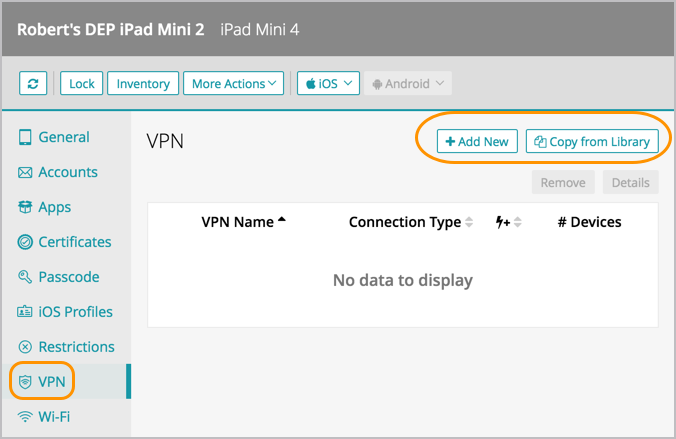Image resolution: width=676 pixels, height=439 pixels.
Task: Click the refresh icon button
Action: coord(35,84)
